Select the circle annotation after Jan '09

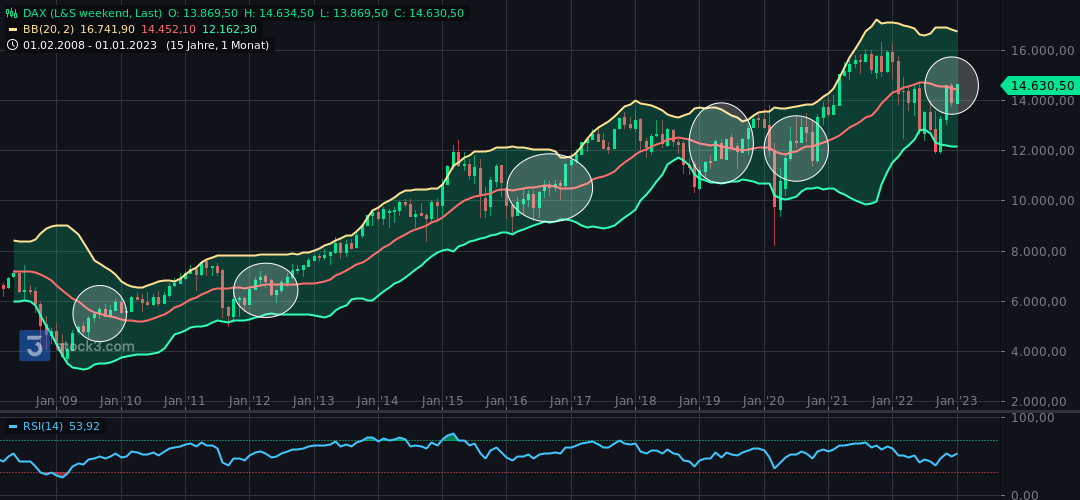coord(100,313)
